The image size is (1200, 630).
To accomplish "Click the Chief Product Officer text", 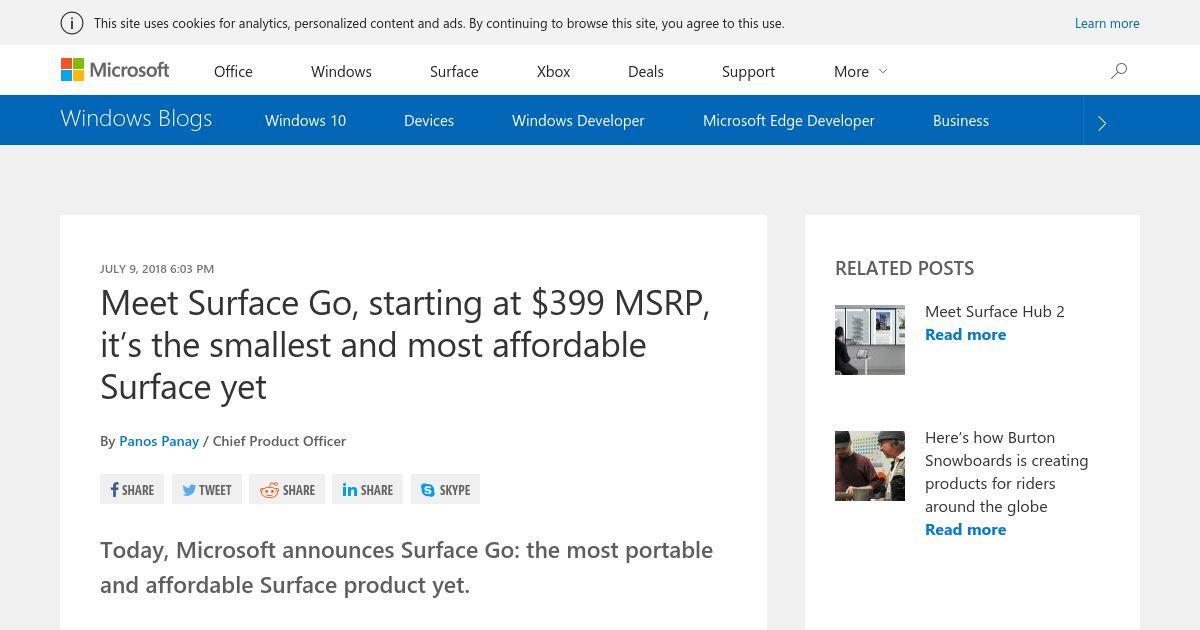I will click(x=279, y=441).
